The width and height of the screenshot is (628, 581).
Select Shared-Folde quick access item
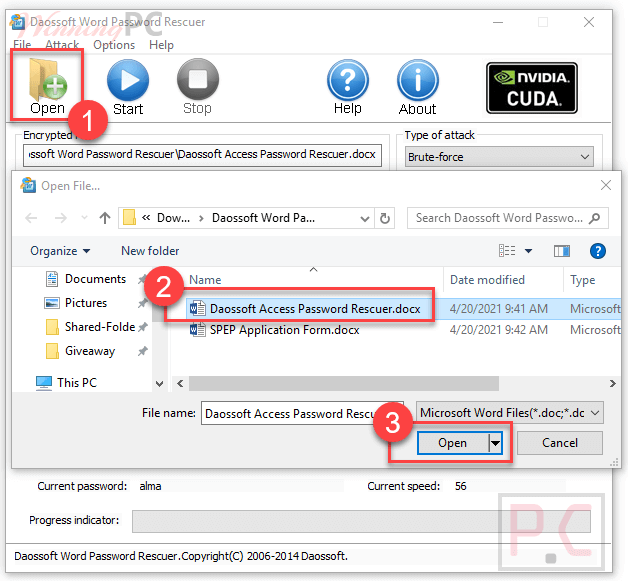coord(100,327)
